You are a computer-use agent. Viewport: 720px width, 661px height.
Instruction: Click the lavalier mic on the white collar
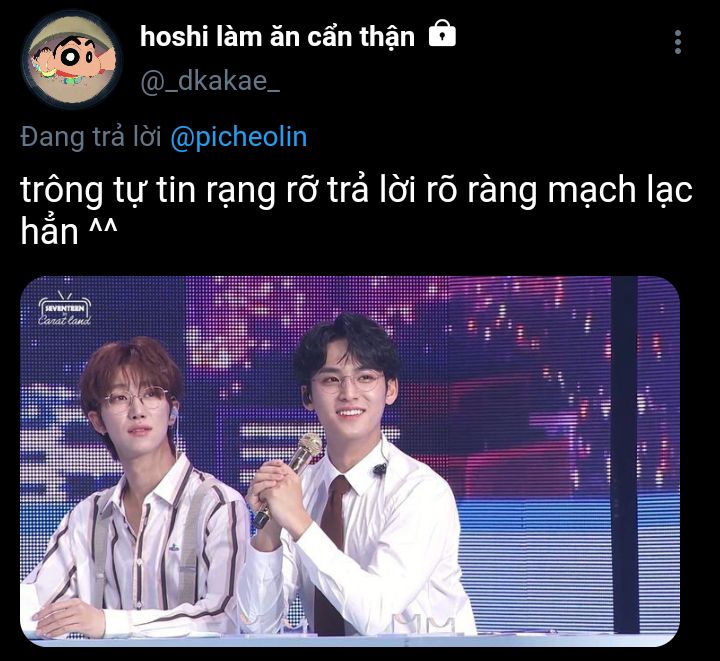click(x=379, y=469)
